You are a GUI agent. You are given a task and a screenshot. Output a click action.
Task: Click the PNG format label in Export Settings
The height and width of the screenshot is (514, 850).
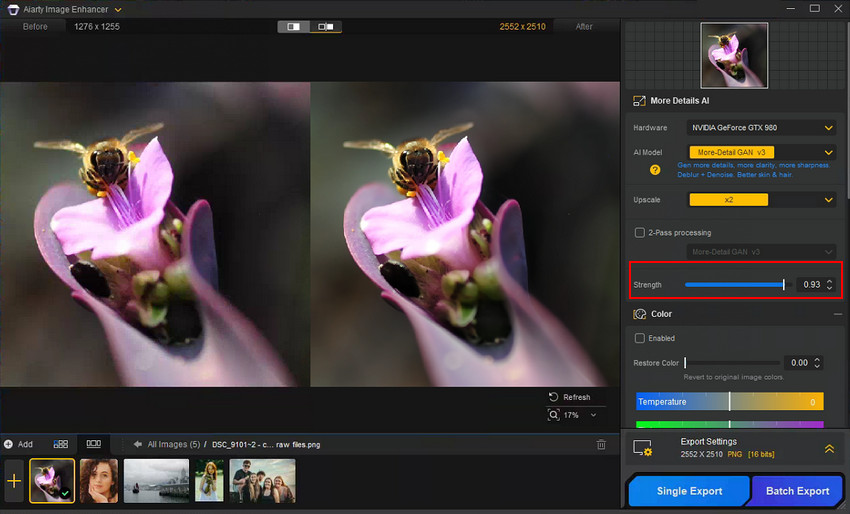tap(735, 454)
